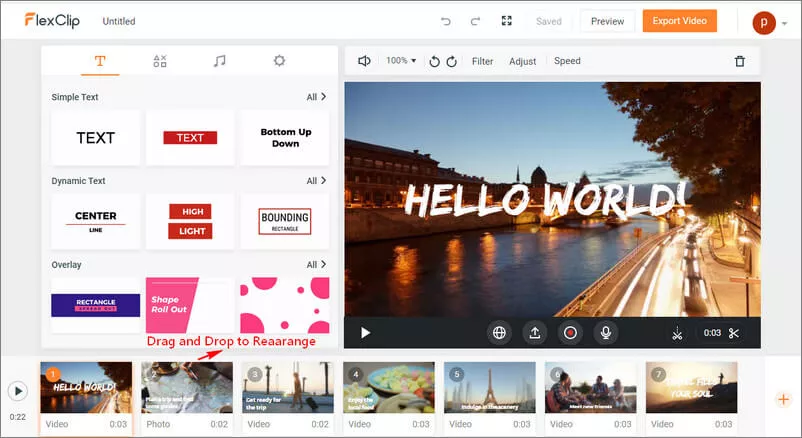
Task: Click the Saved status label
Action: [x=549, y=21]
